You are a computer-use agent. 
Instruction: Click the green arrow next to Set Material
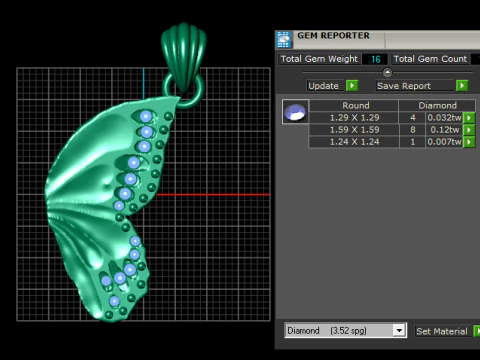[477, 331]
